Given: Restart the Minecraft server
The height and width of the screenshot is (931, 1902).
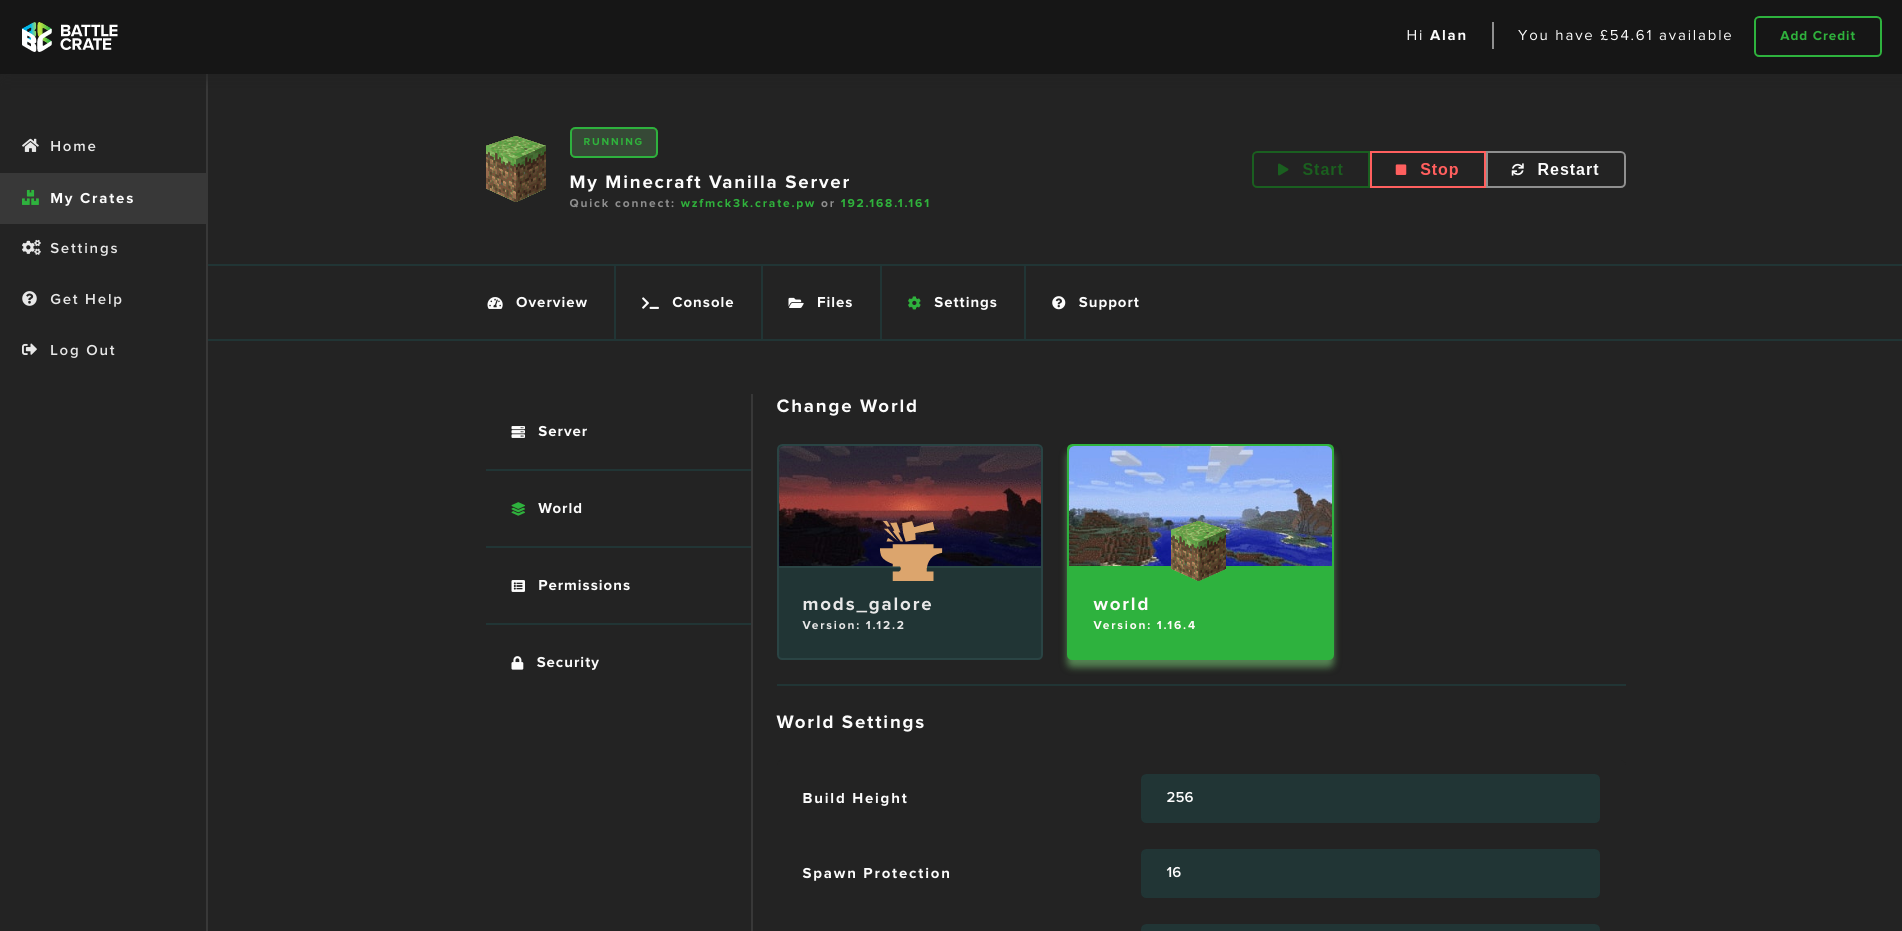Looking at the screenshot, I should (1556, 170).
